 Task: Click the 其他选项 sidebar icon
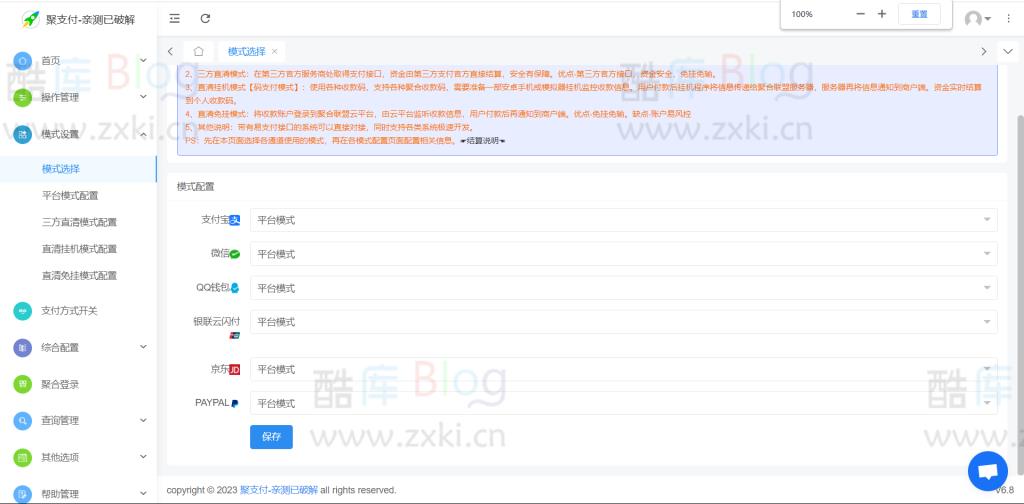tap(22, 457)
